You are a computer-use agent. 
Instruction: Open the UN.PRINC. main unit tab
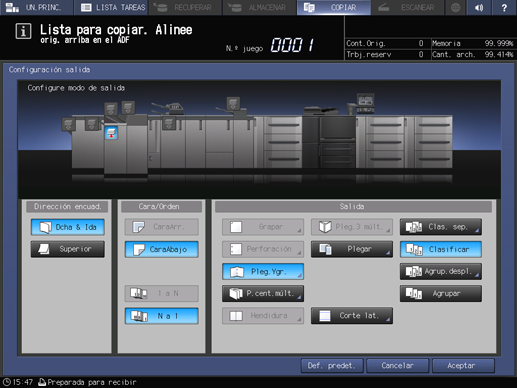37,7
